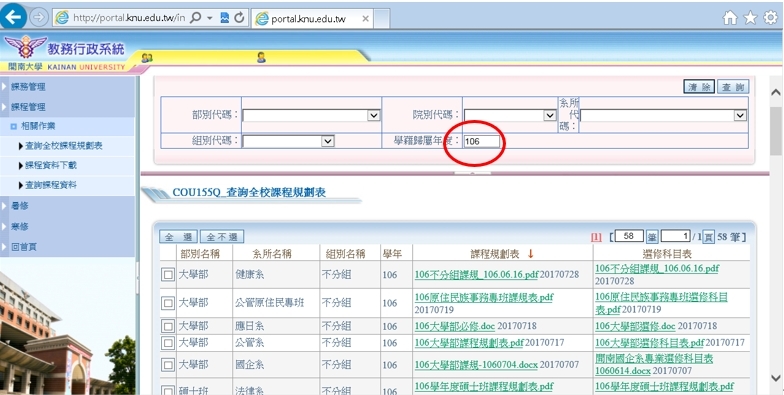The height and width of the screenshot is (395, 784).
Task: Select 相關作業 in the sidebar
Action: pyautogui.click(x=38, y=126)
